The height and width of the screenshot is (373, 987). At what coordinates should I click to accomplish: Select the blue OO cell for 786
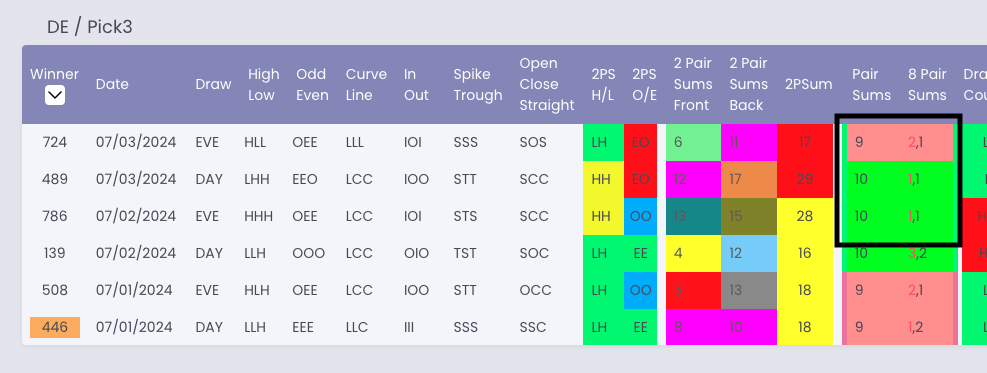point(641,216)
